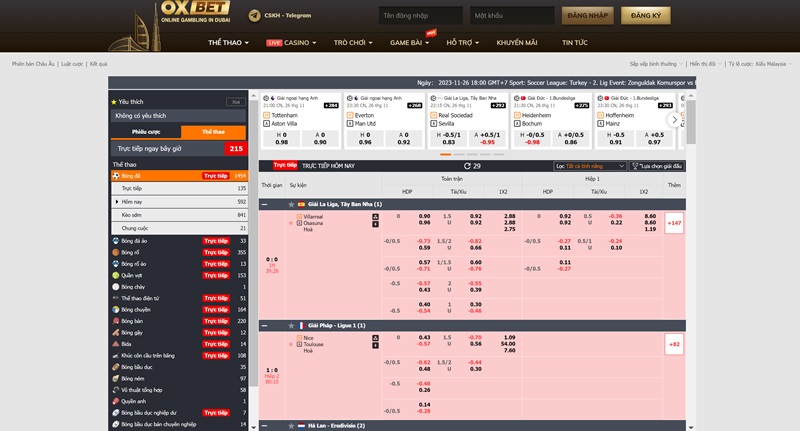
Task: Select the Chung cuộc row
Action: [x=179, y=229]
